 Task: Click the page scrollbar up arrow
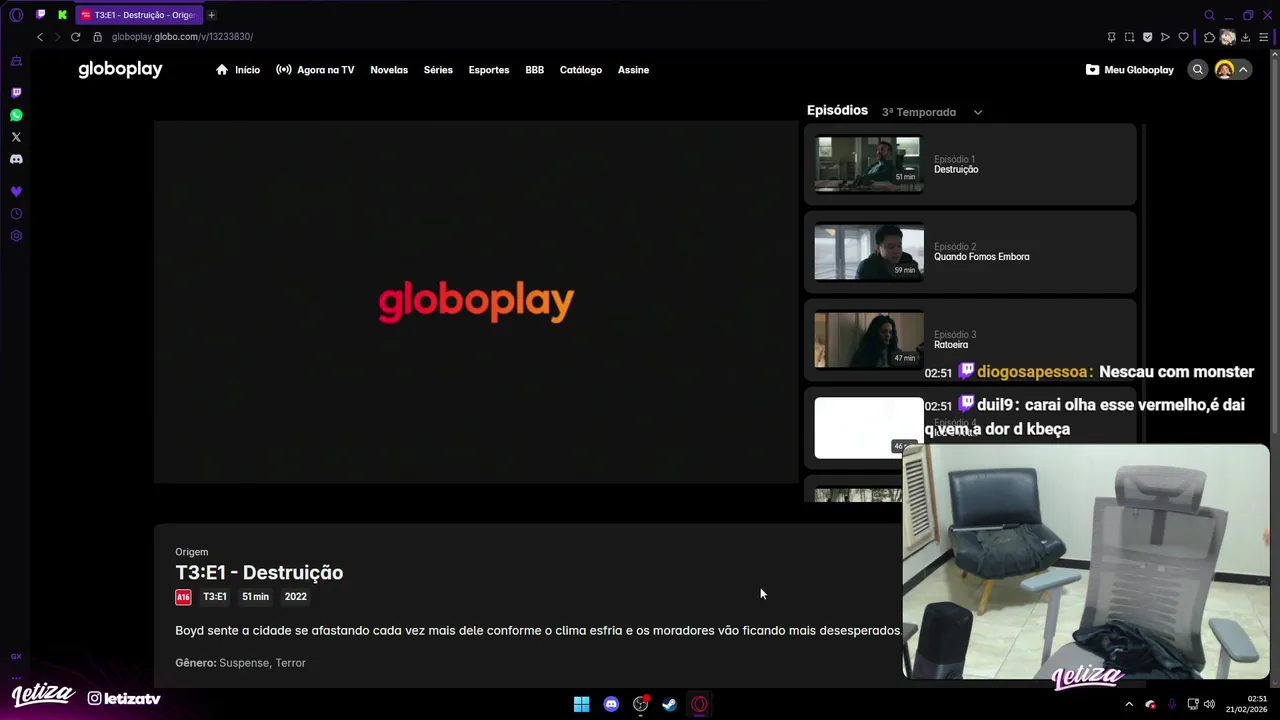tap(1275, 54)
